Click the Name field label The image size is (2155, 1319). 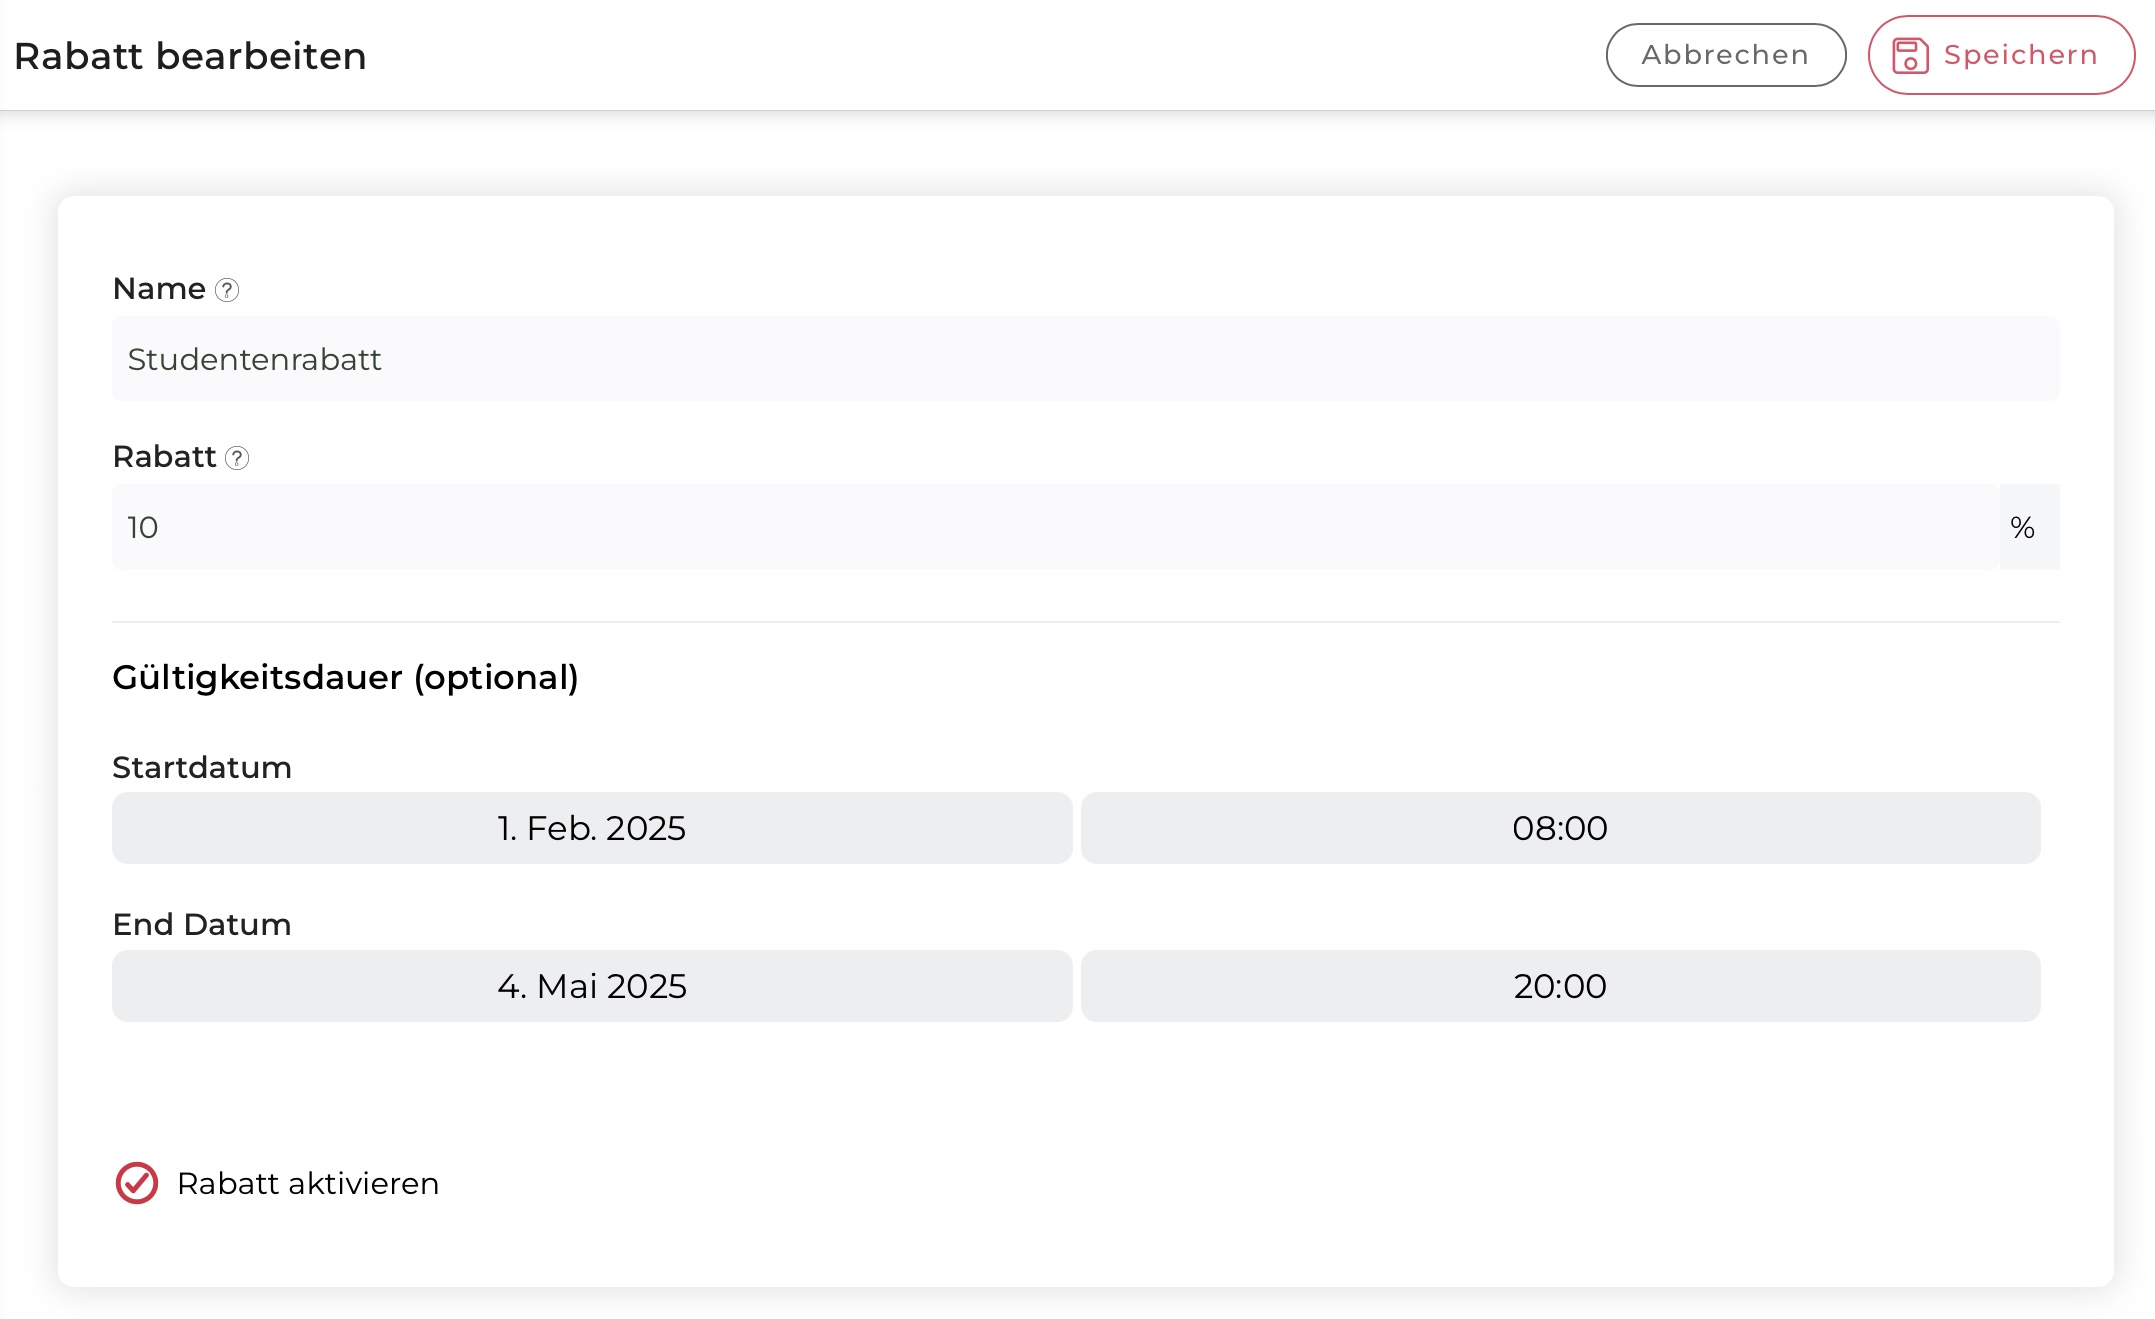pyautogui.click(x=159, y=289)
